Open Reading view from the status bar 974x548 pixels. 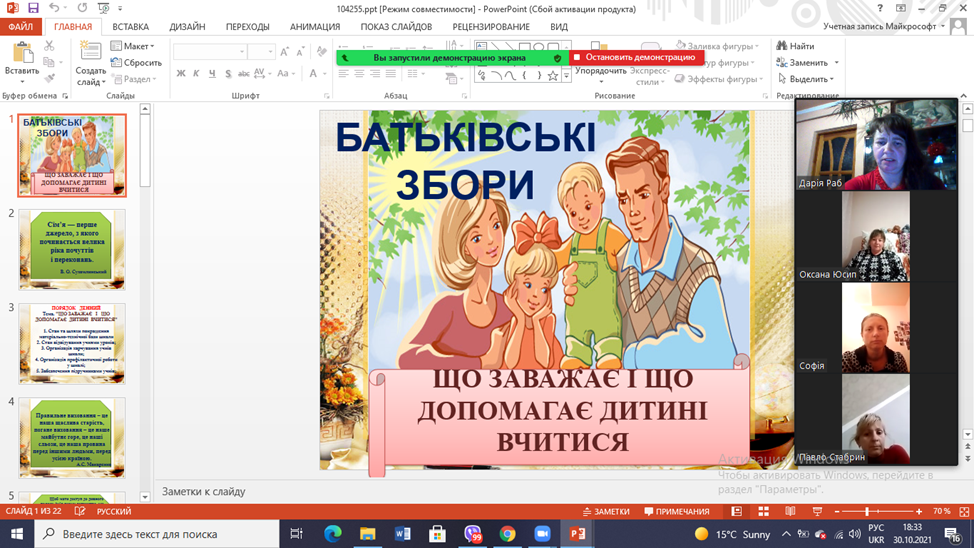(x=790, y=511)
